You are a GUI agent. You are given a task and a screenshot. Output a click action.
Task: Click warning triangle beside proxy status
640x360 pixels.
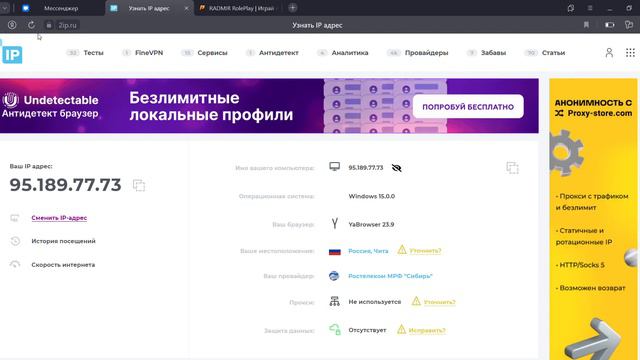(416, 301)
